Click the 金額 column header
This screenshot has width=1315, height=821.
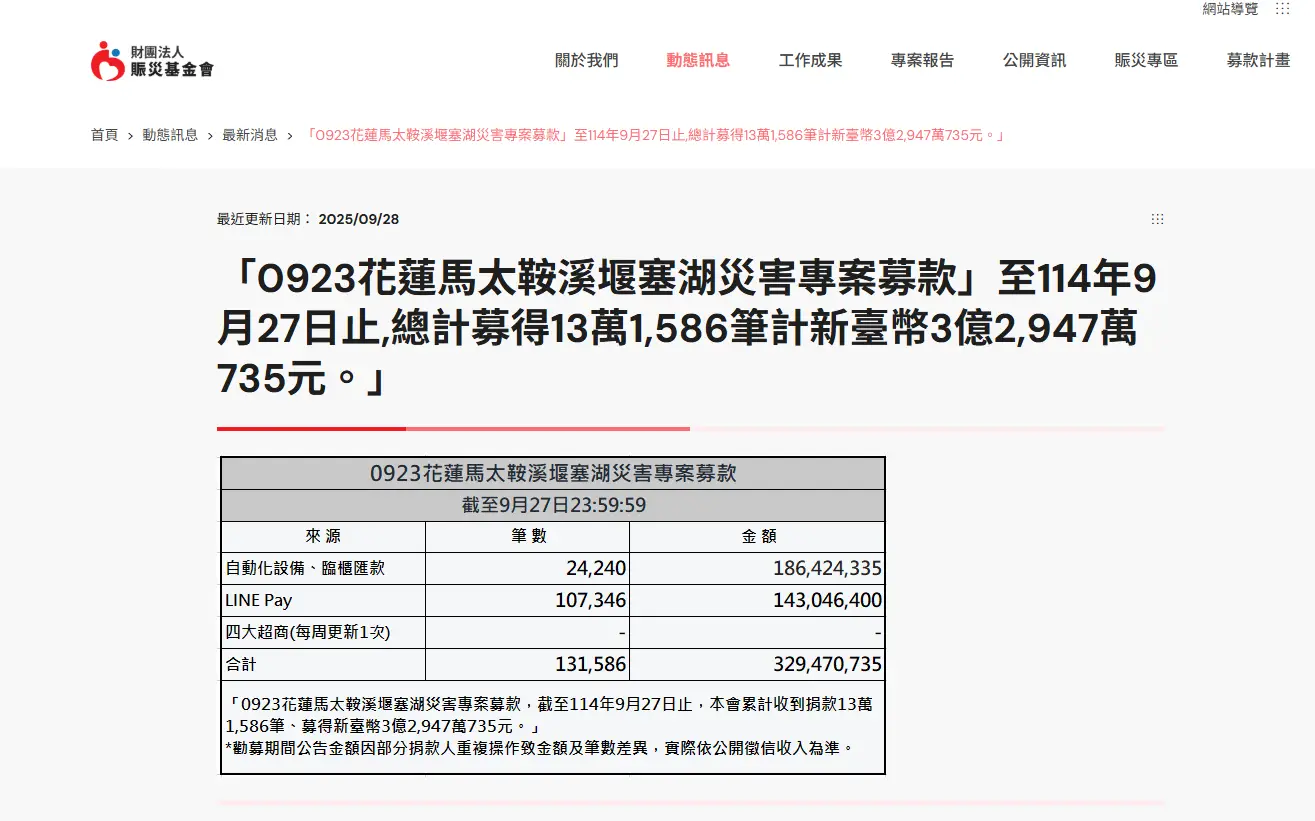(758, 537)
